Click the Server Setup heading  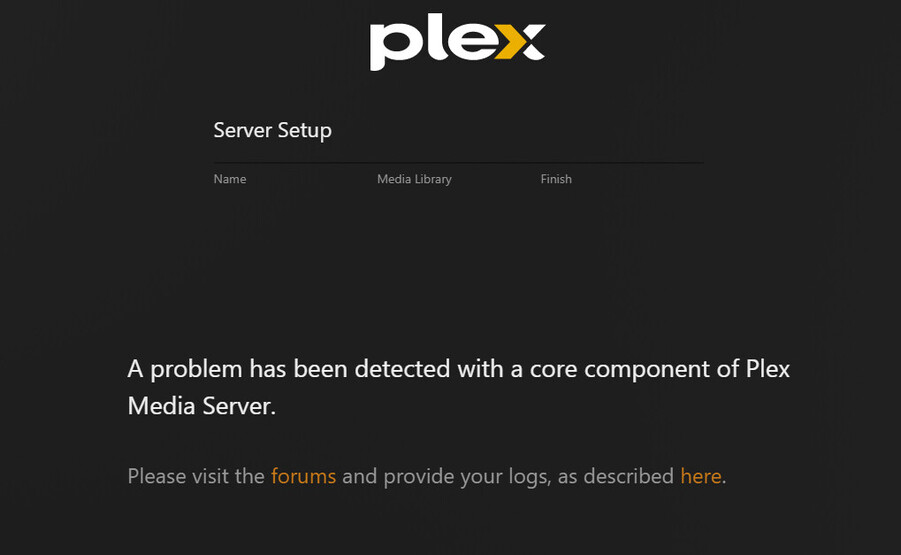click(x=272, y=130)
